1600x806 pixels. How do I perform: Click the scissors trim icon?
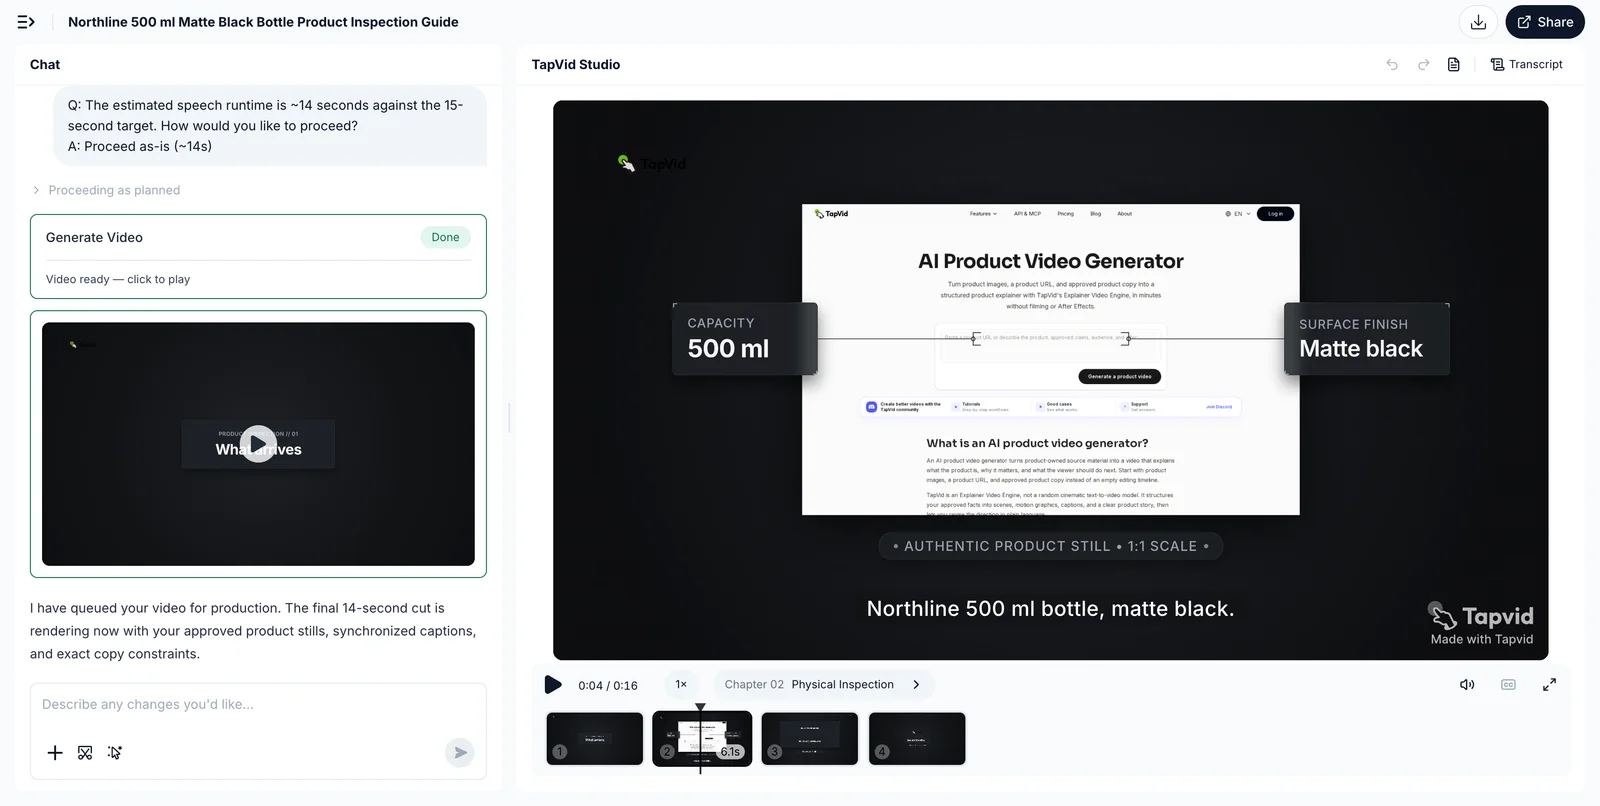85,753
